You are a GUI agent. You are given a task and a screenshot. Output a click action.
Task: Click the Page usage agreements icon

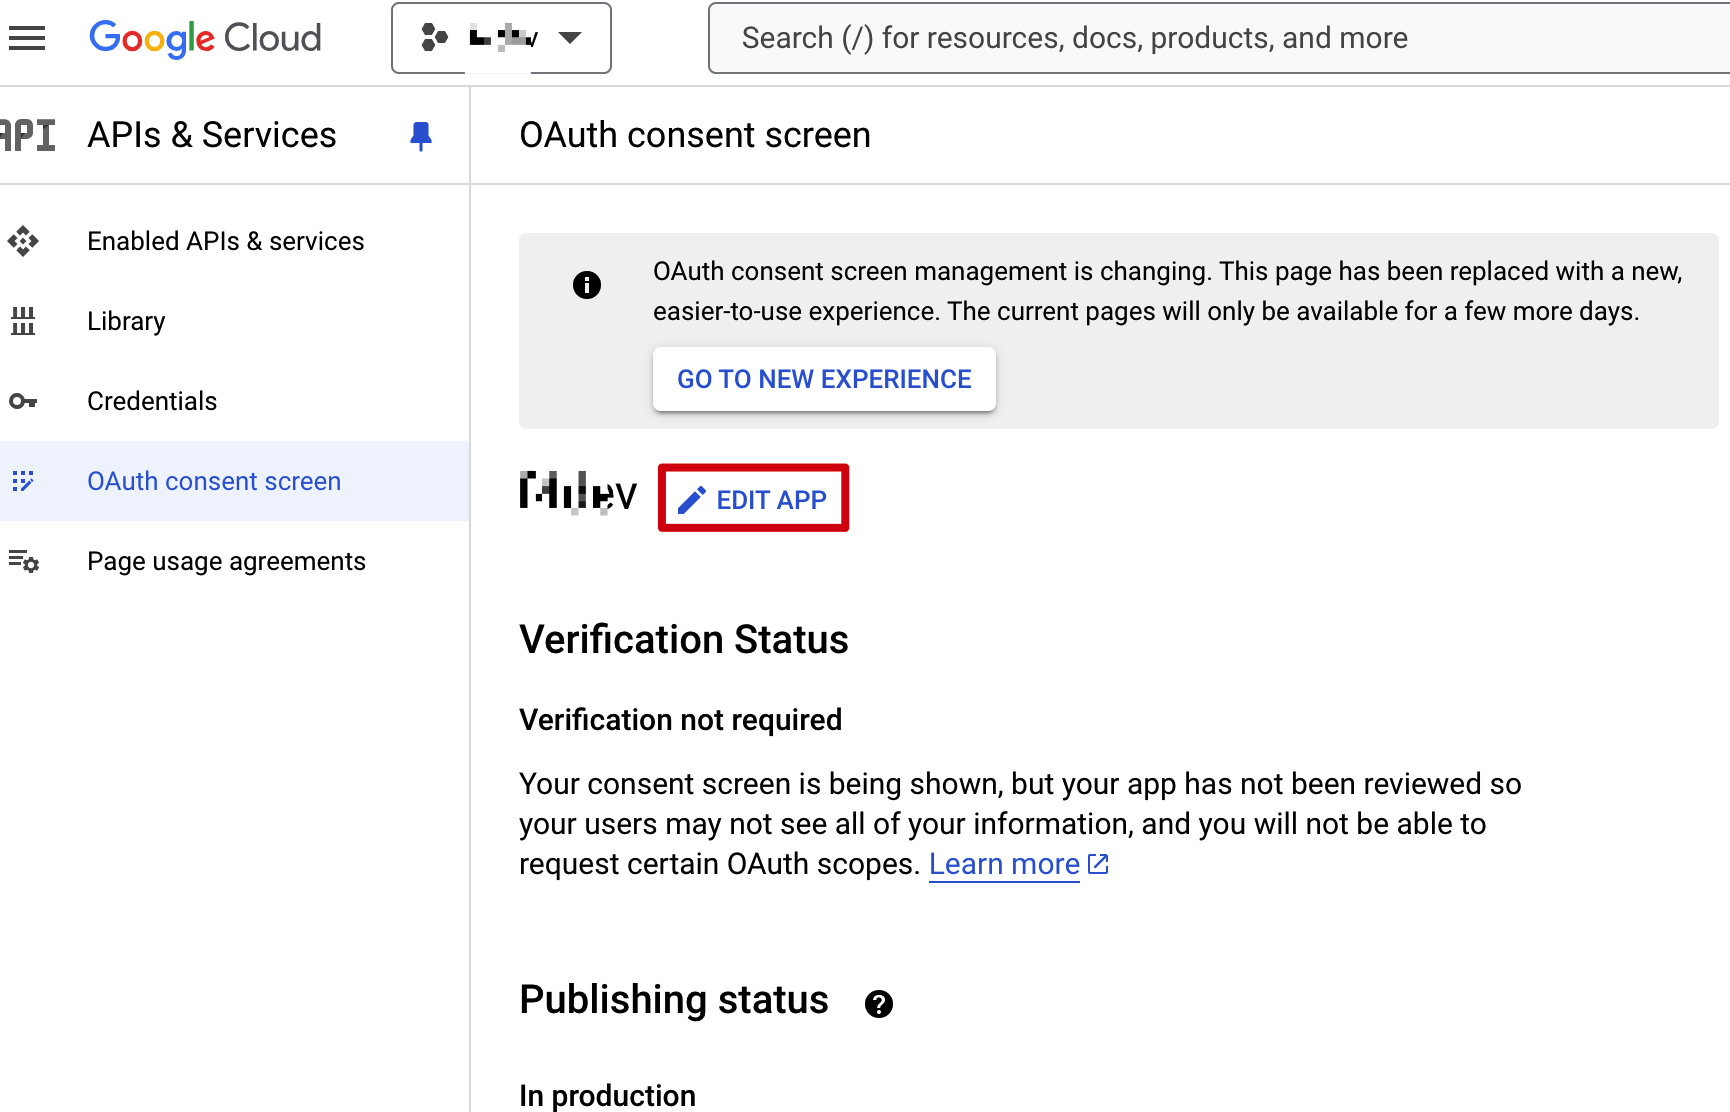pos(23,561)
